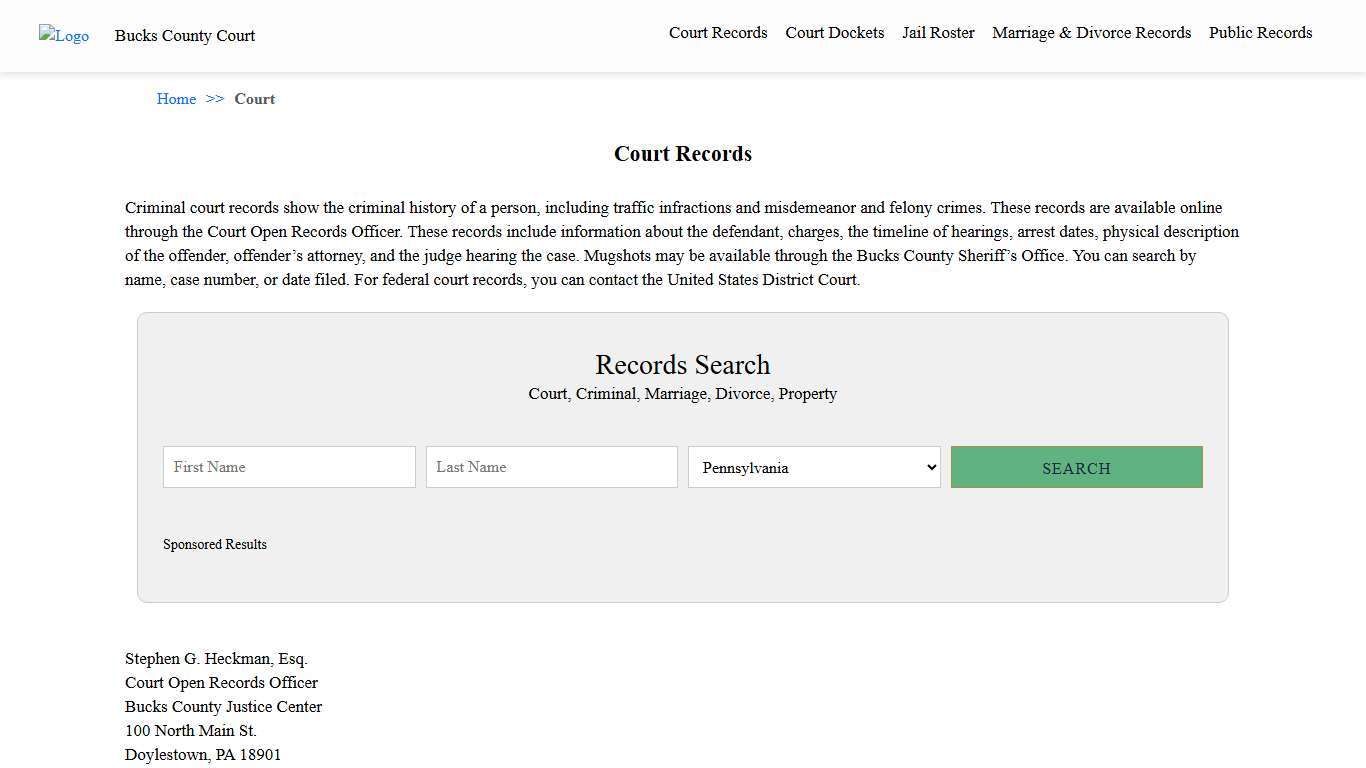Click the Bucks County Court title text
The width and height of the screenshot is (1366, 768).
[184, 35]
